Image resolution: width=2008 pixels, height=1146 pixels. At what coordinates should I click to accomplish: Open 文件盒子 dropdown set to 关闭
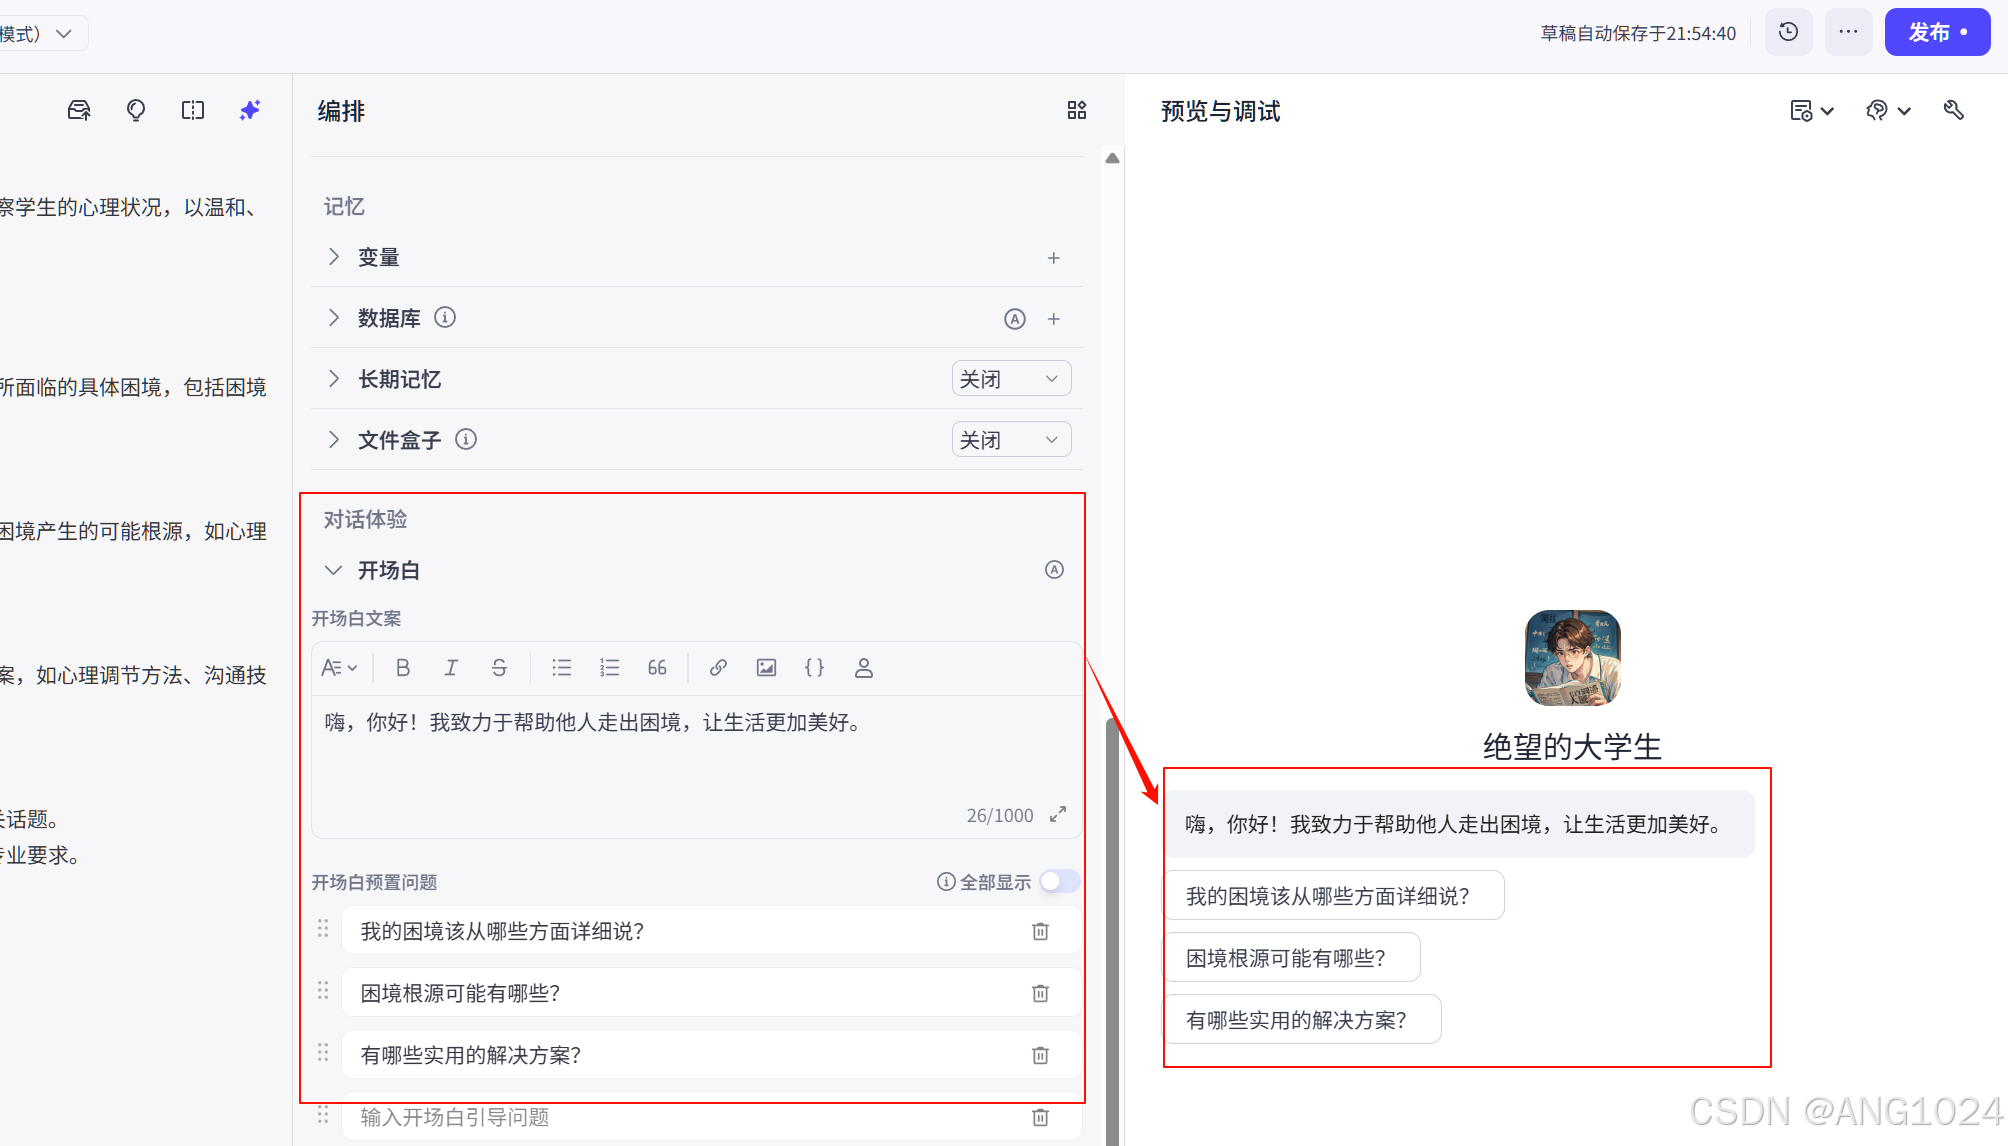(x=1011, y=440)
